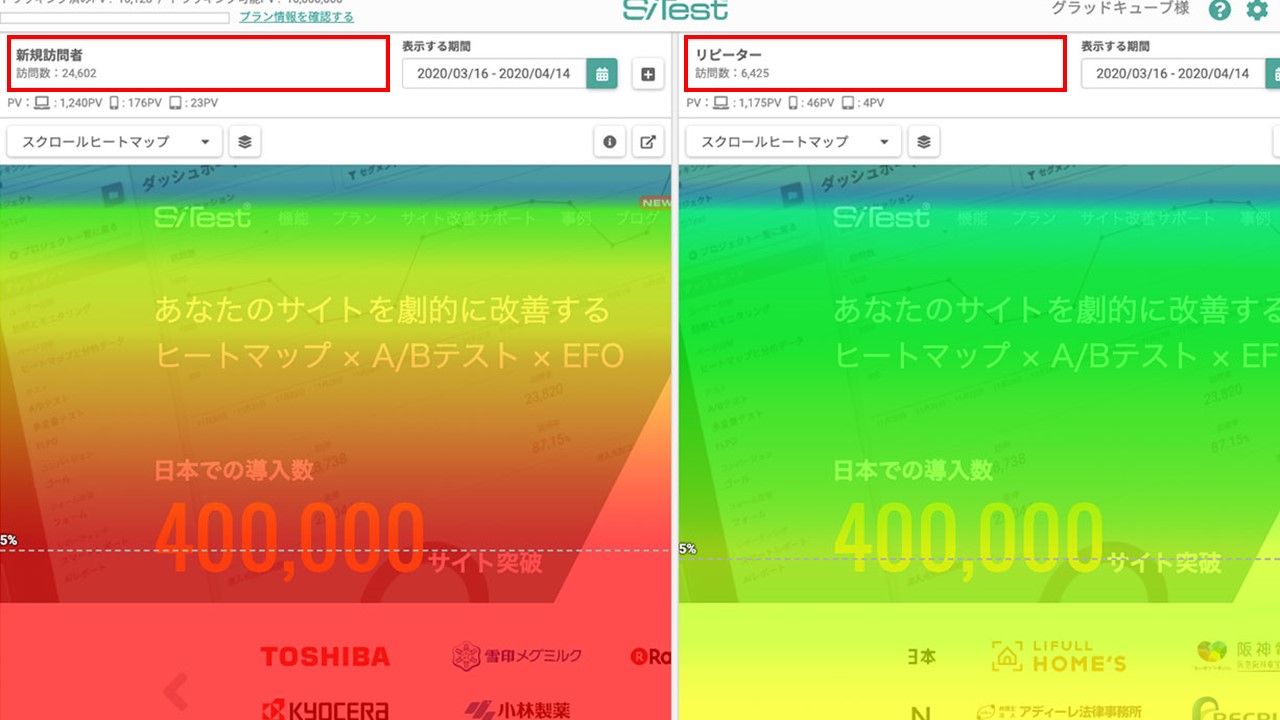Screen dimensions: 1280x720
Task: Click left panel layers icon button
Action: click(245, 142)
